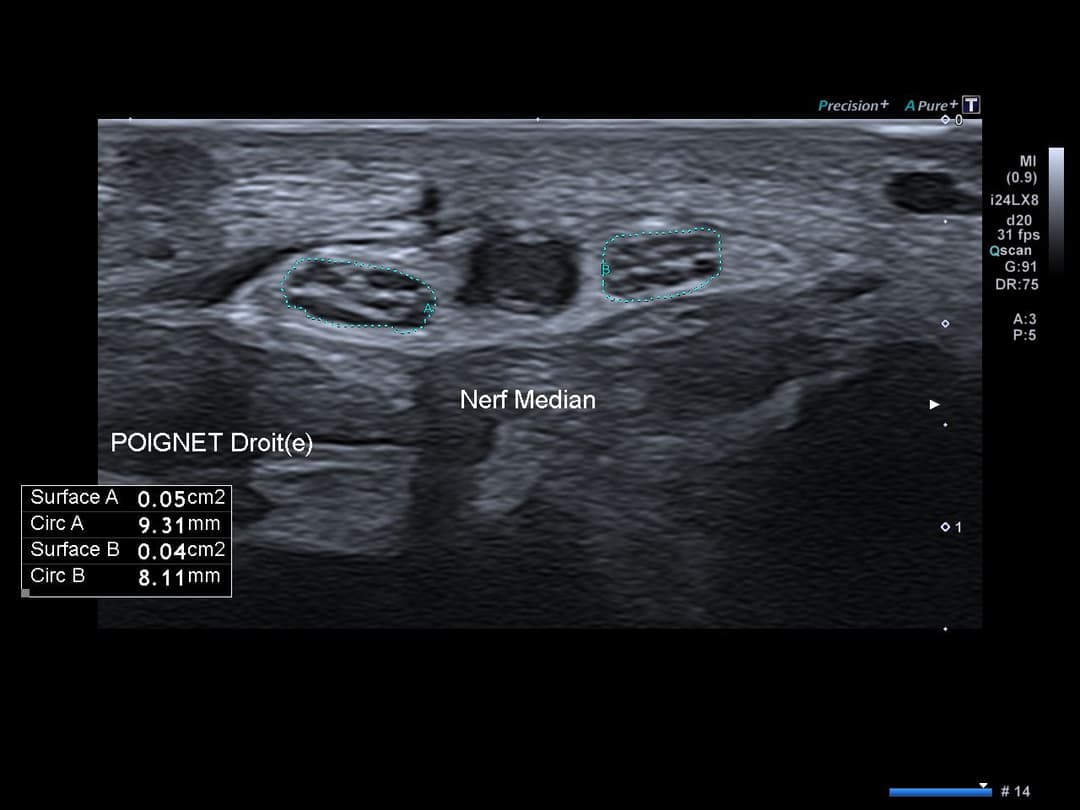Open the G:91 gain setting

1020,267
